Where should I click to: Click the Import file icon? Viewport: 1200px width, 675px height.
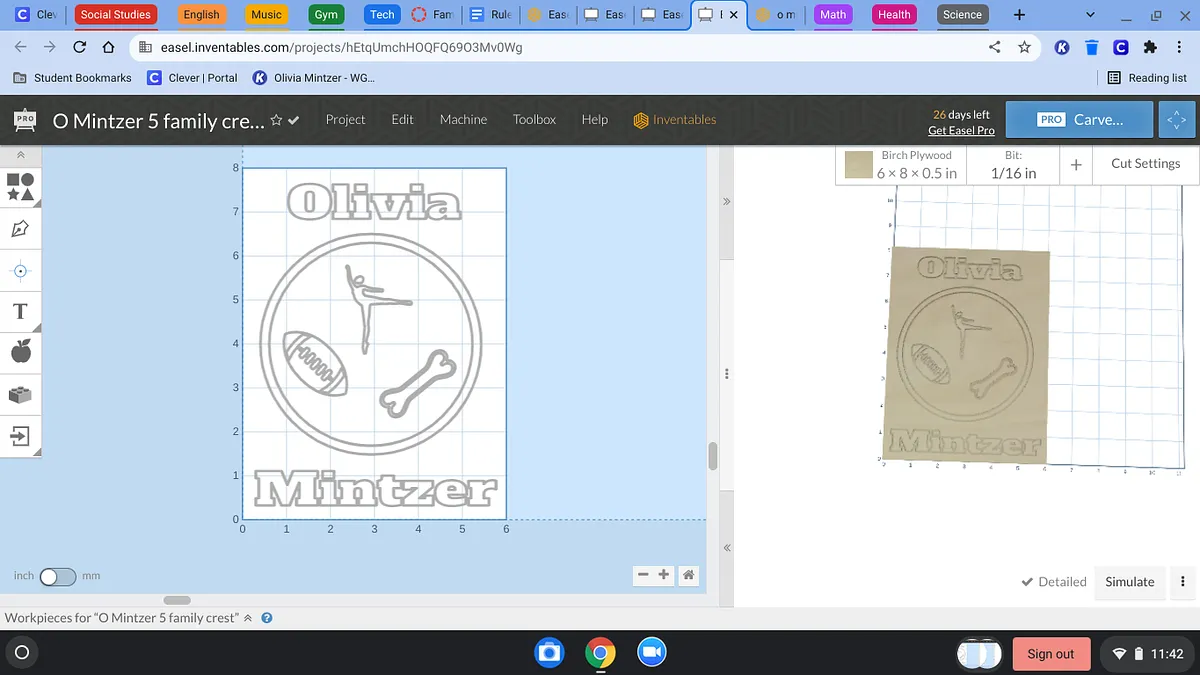[x=20, y=436]
